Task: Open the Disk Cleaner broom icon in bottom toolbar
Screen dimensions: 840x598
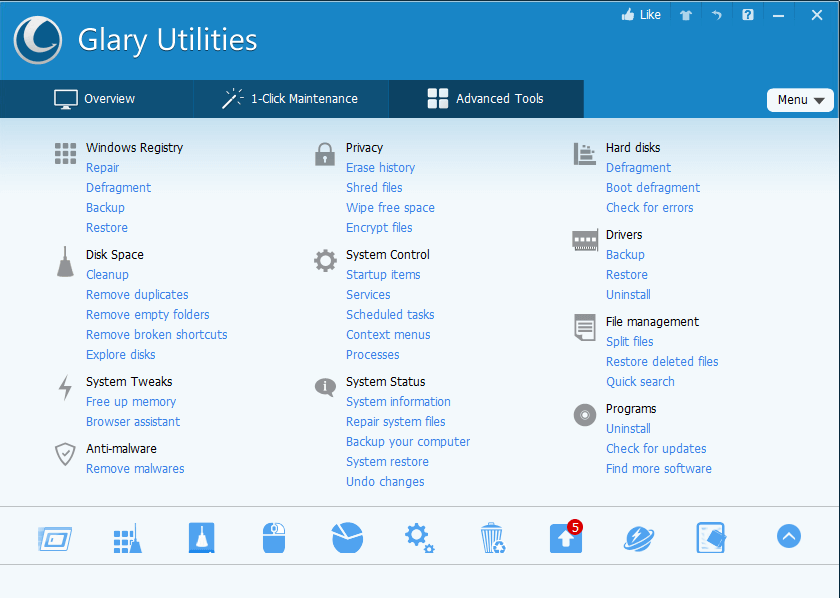Action: (x=201, y=538)
